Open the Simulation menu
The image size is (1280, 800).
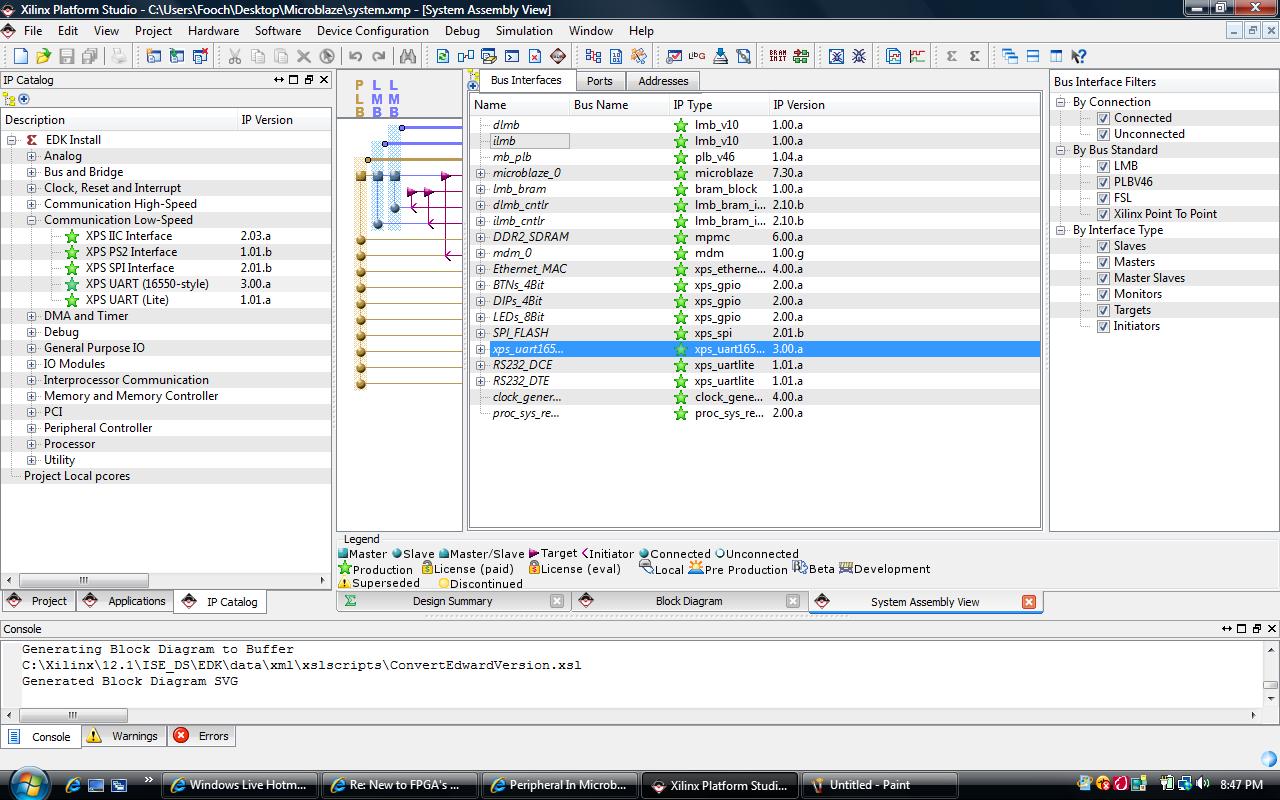(x=524, y=31)
